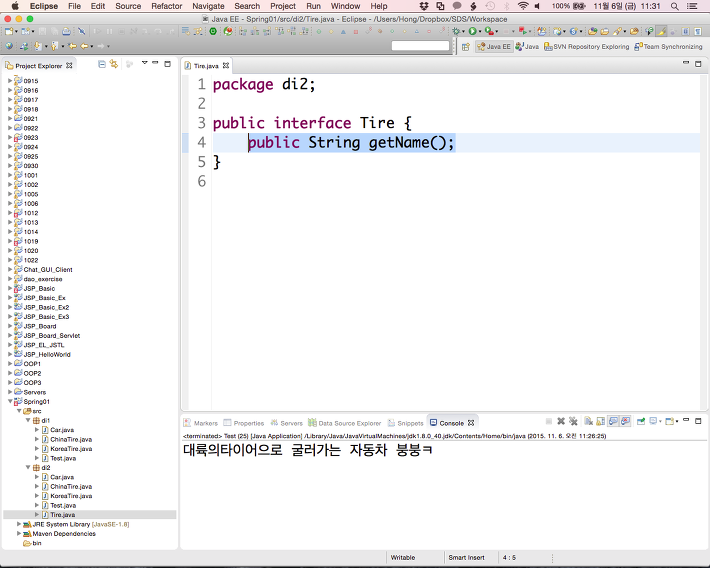Viewport: 710px width, 568px height.
Task: Open SVN Repository Exploring perspective
Action: [586, 47]
